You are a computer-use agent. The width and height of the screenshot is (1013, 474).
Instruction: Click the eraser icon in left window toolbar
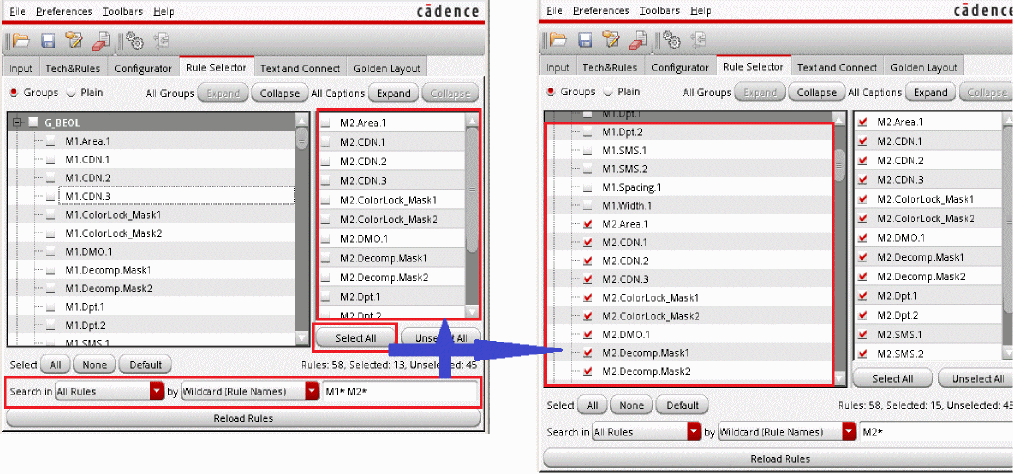click(x=100, y=42)
